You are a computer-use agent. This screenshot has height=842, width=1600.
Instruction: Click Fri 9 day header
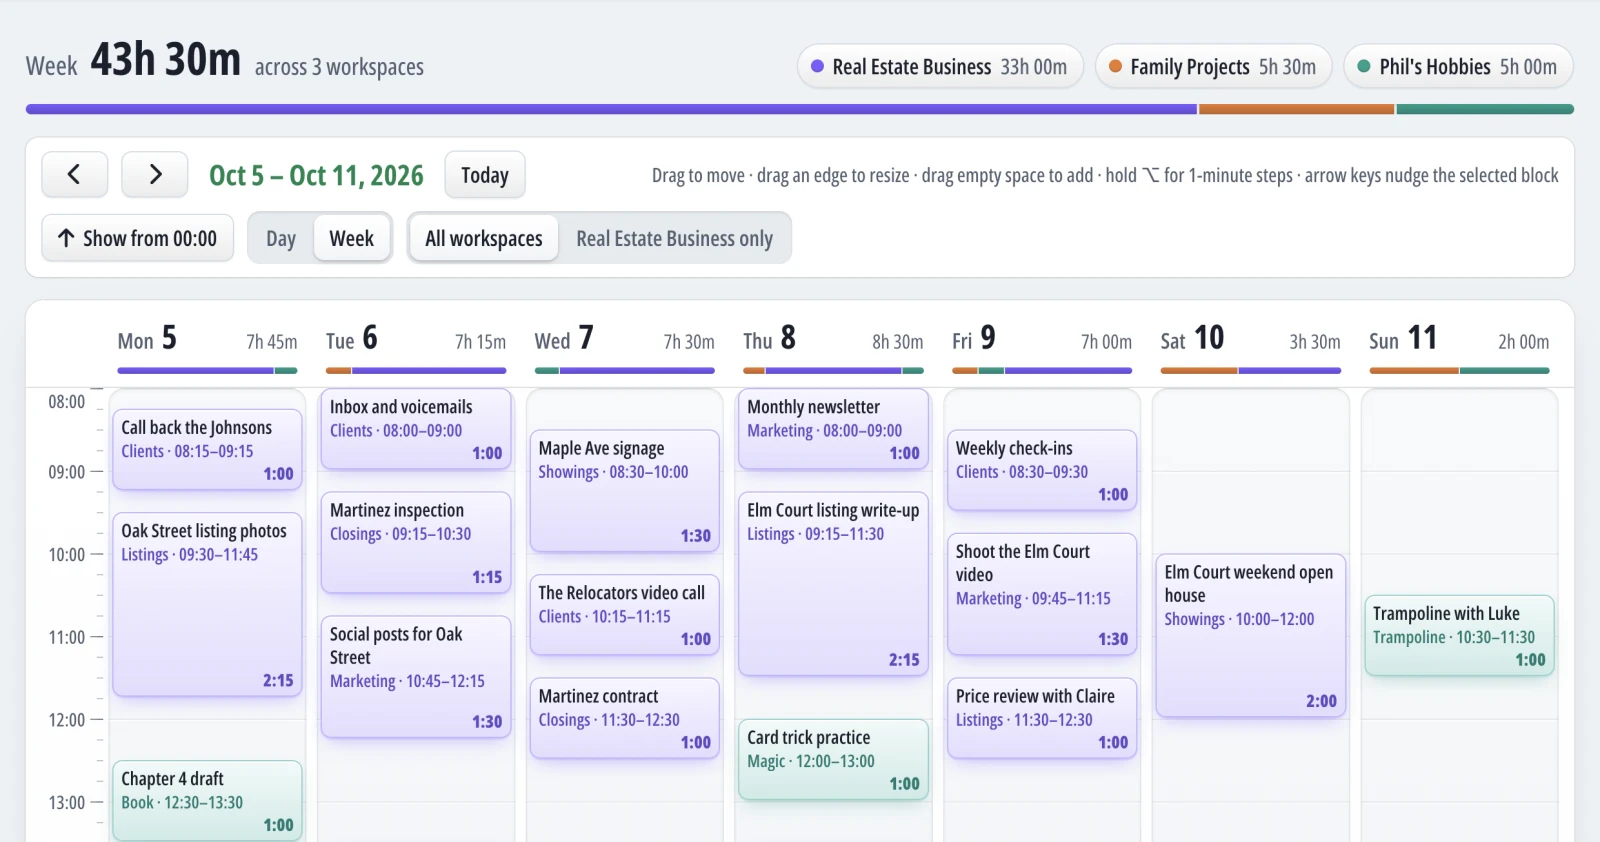point(974,339)
